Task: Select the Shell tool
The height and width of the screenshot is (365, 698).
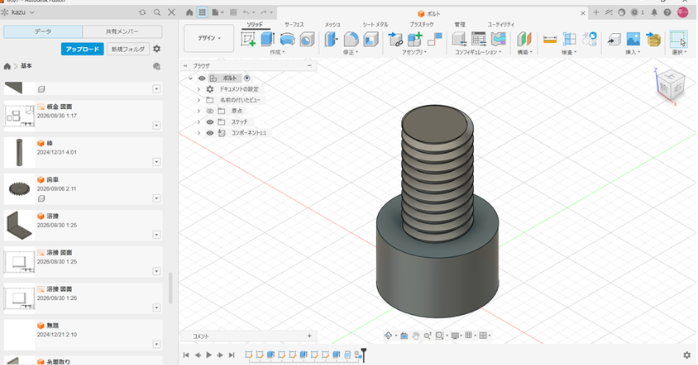Action: tap(371, 39)
